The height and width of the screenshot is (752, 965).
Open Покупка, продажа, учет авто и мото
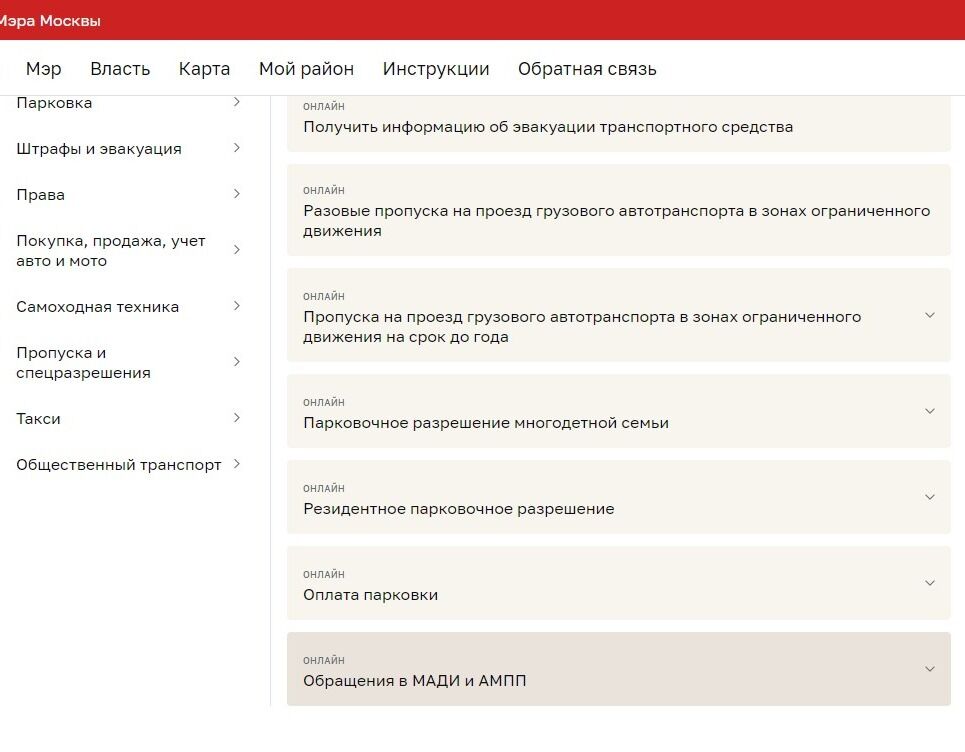(111, 250)
